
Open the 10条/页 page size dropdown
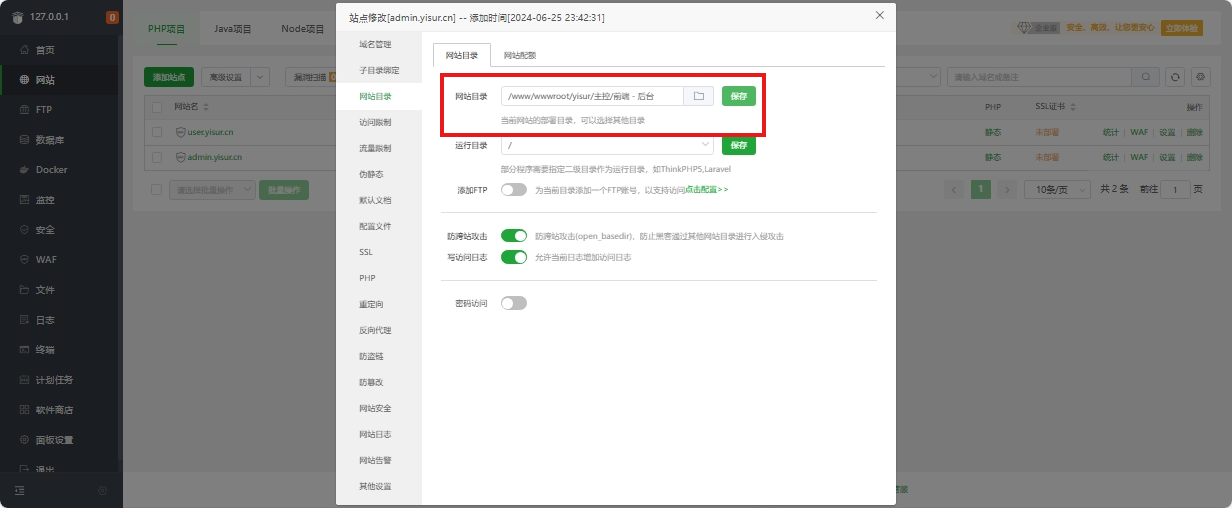[x=1062, y=189]
